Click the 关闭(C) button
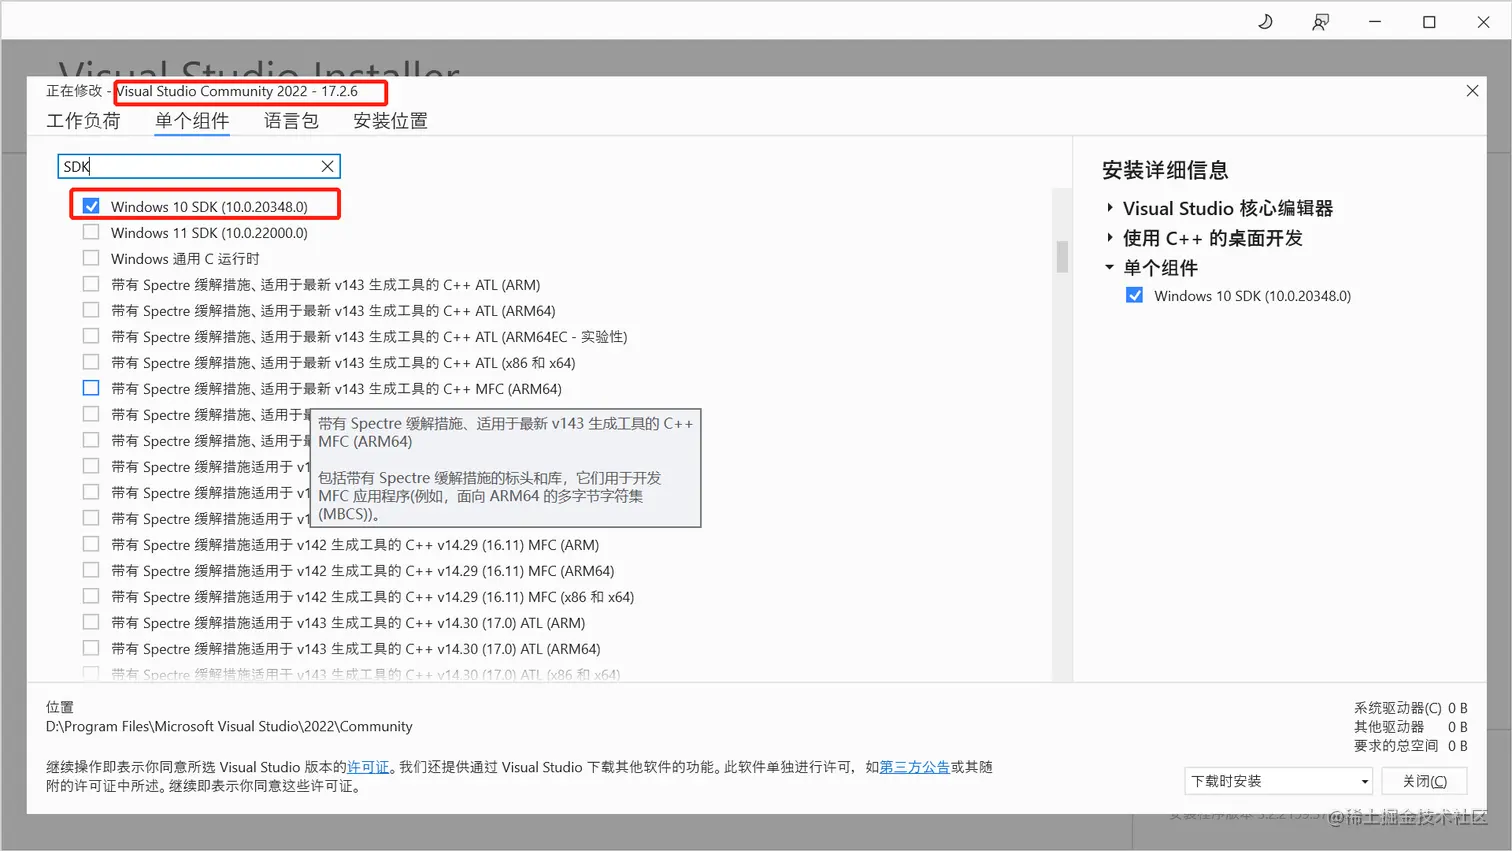The height and width of the screenshot is (851, 1512). pos(1424,781)
